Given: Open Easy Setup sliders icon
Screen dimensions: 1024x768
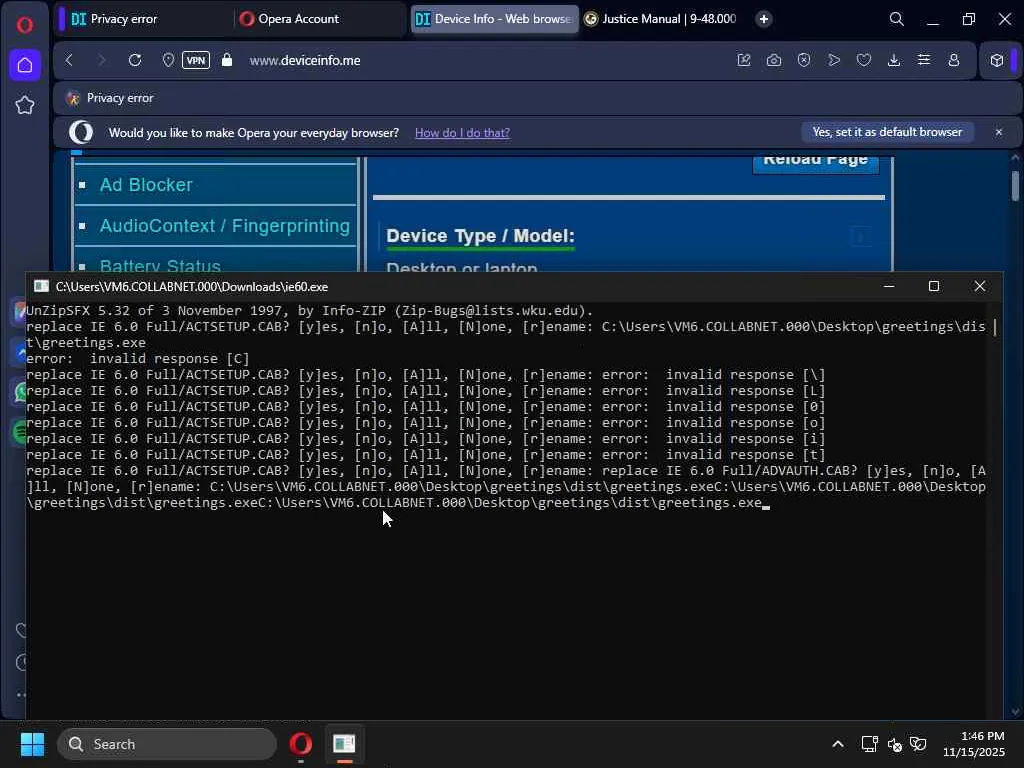Looking at the screenshot, I should point(924,60).
